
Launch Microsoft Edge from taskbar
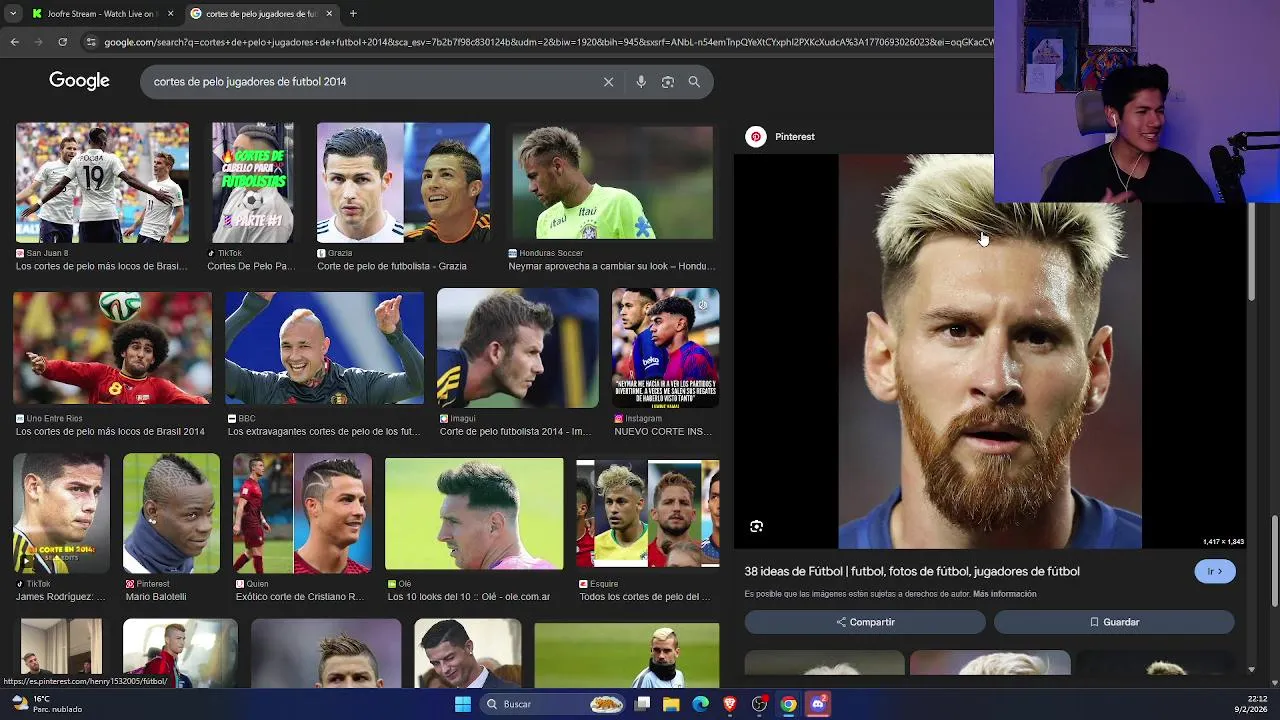[x=701, y=704]
